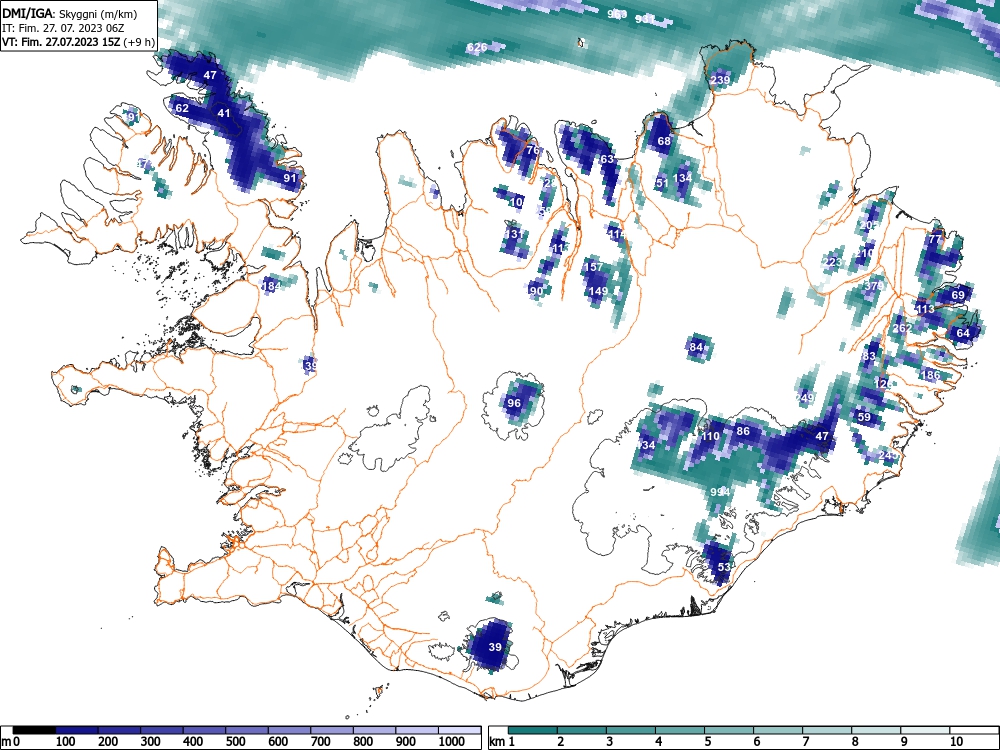Click the visibility value '91' on the map
Viewport: 1000px width, 750px height.
[x=290, y=178]
